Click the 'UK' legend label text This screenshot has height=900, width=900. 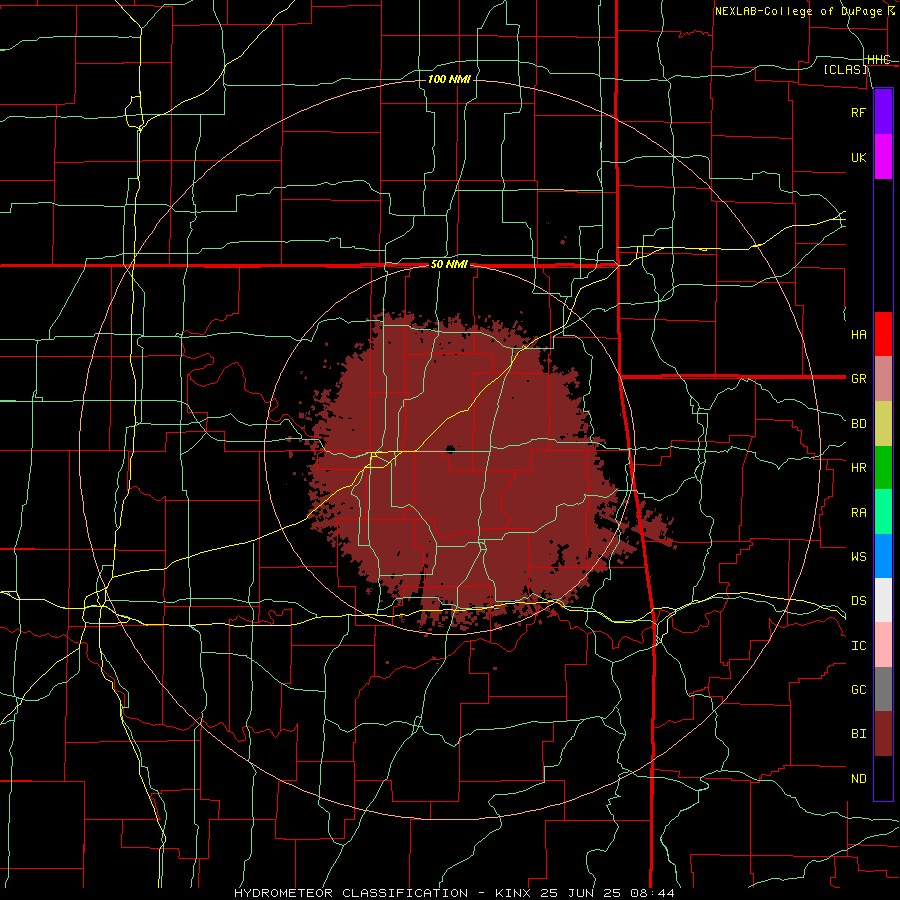click(x=859, y=158)
